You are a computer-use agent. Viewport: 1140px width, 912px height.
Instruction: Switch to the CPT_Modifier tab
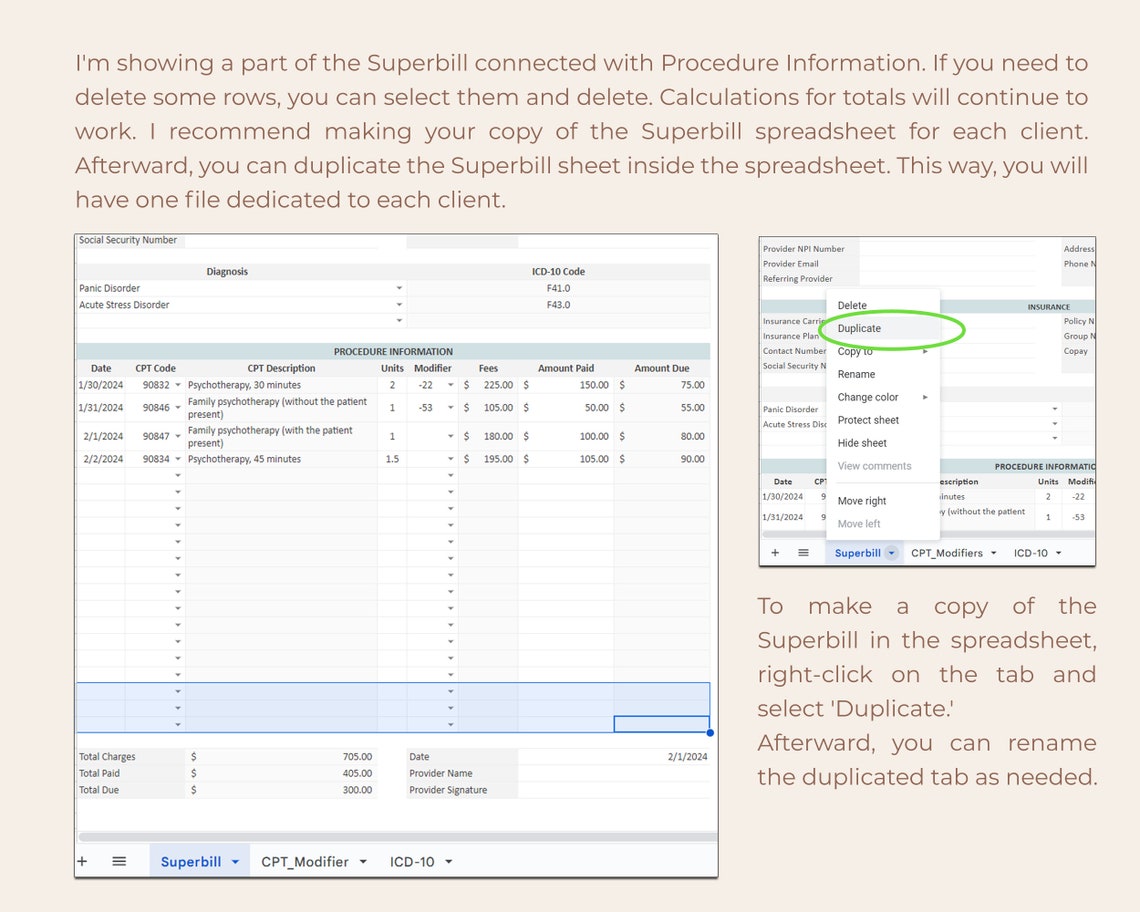tap(306, 861)
